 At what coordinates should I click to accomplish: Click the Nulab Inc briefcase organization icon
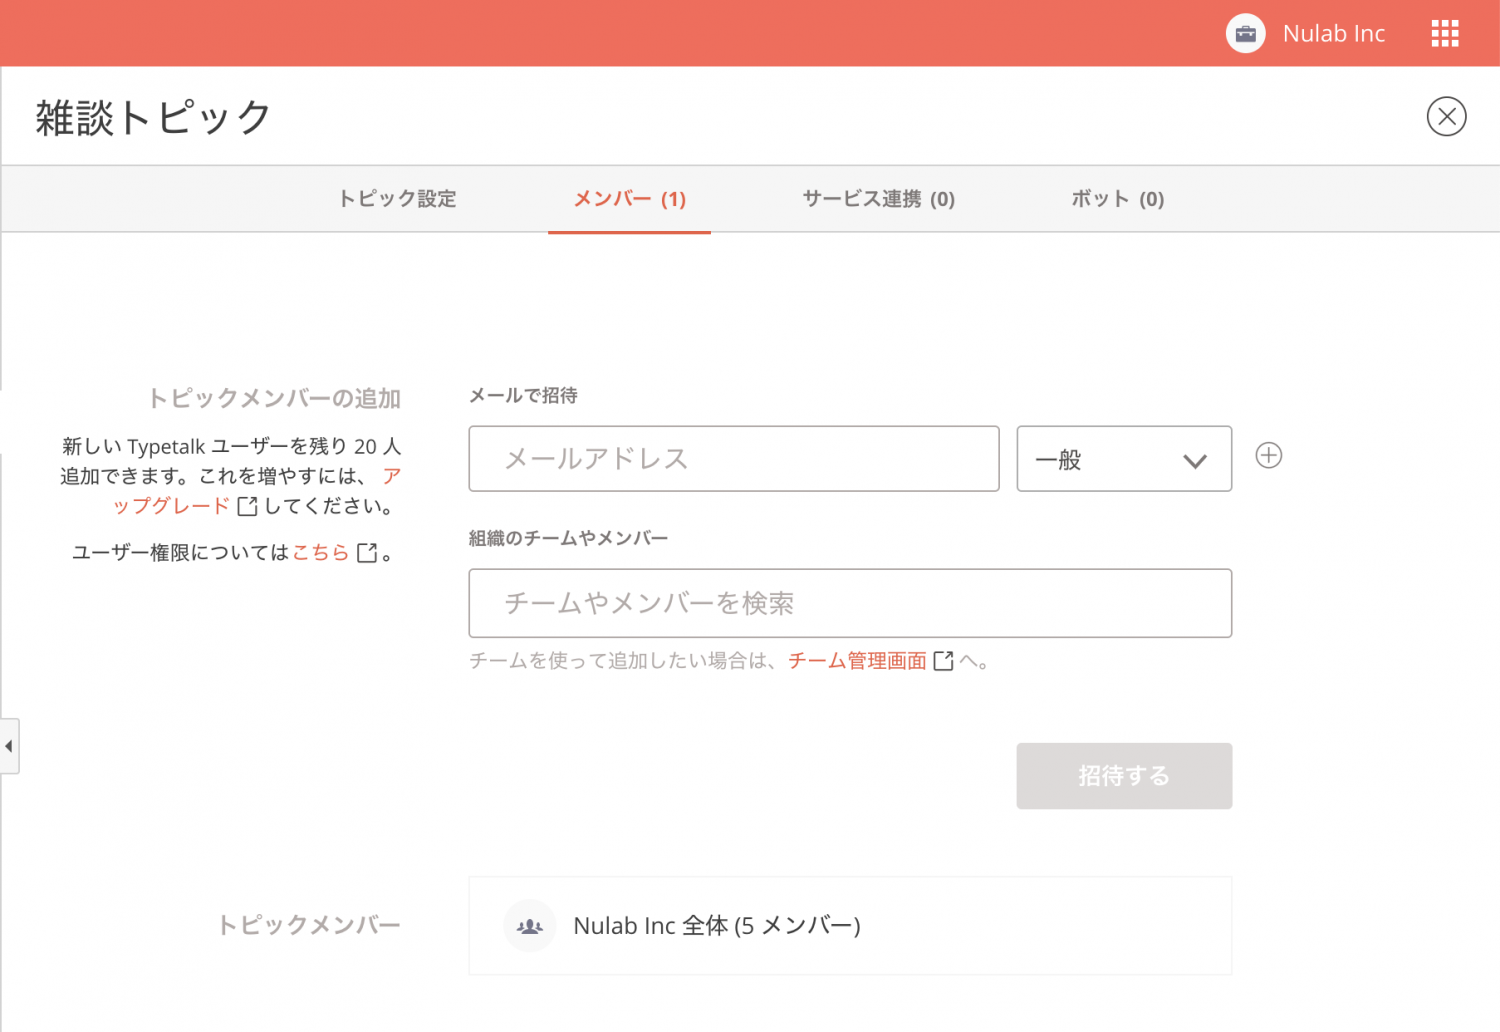point(1245,33)
